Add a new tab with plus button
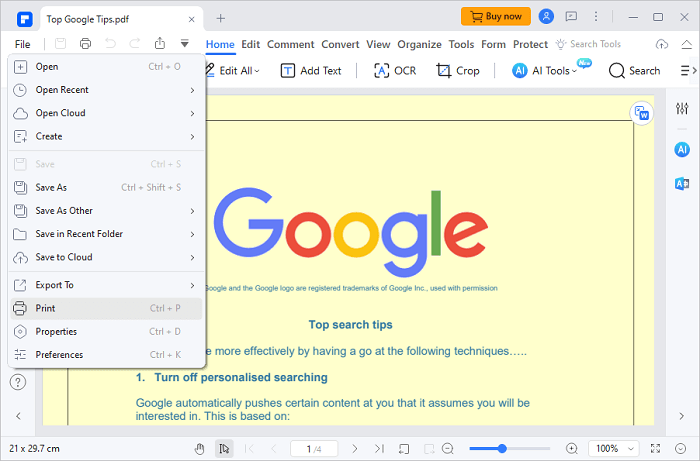Screen dimensions: 700x461 (221, 18)
